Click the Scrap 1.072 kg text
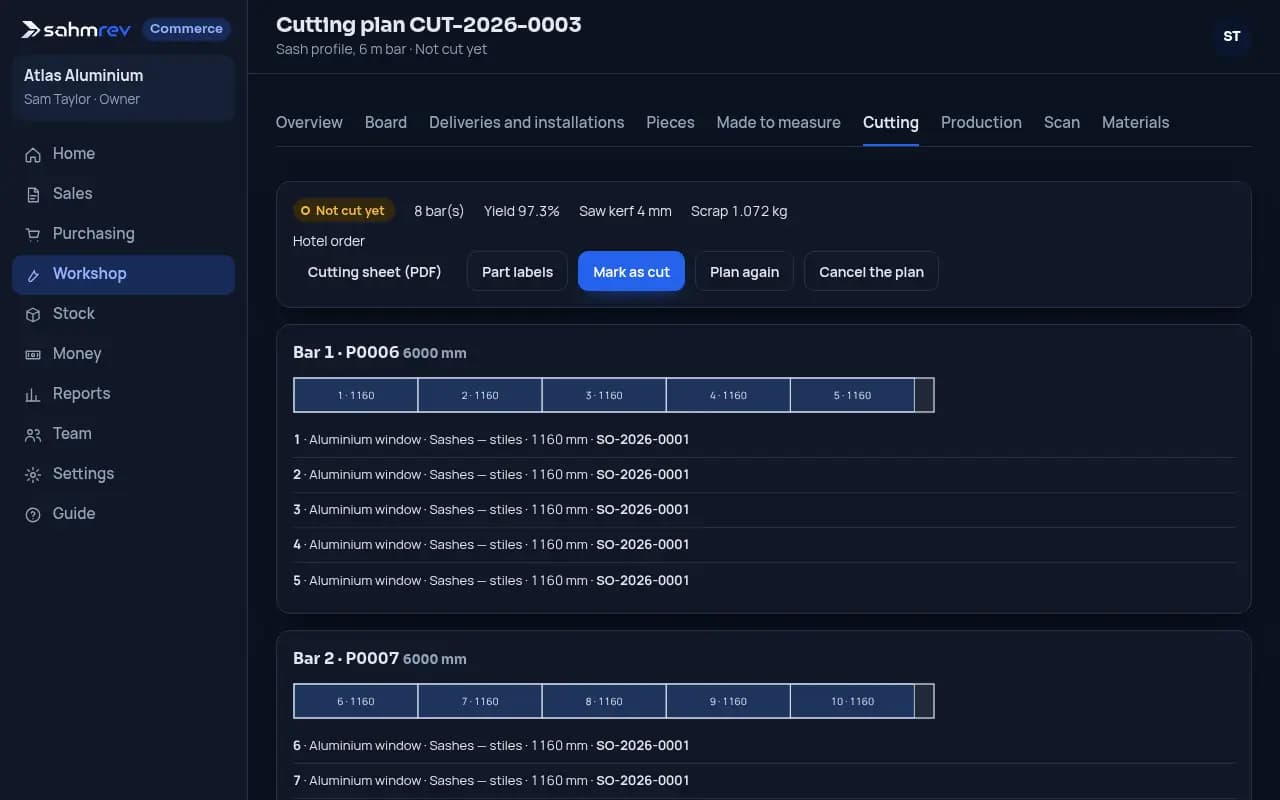This screenshot has width=1280, height=800. click(739, 211)
